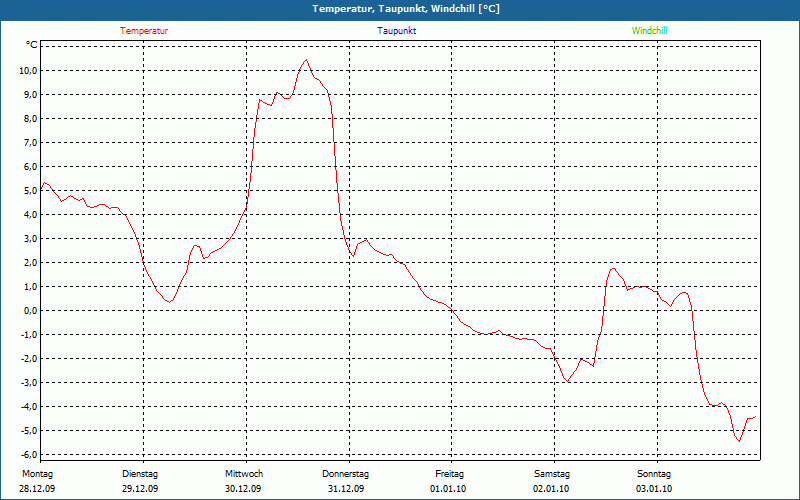Click the green Windchill legend label
This screenshot has height=500, width=800.
tap(649, 31)
